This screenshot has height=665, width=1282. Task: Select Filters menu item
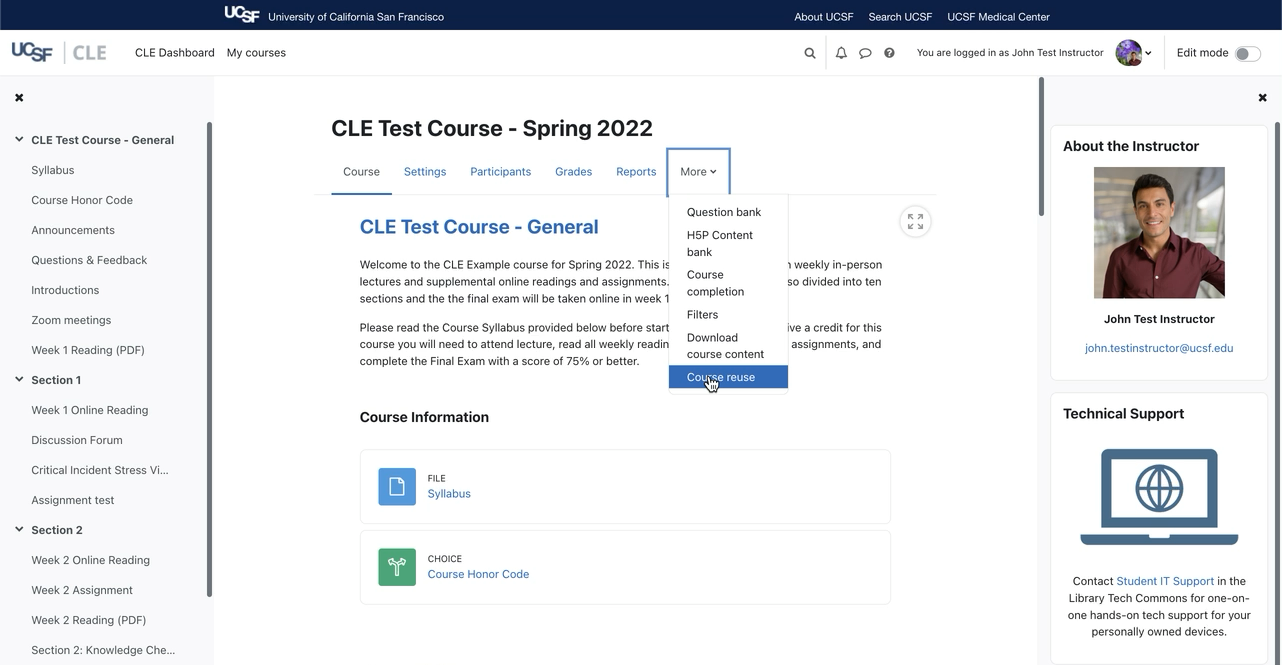pos(728,315)
